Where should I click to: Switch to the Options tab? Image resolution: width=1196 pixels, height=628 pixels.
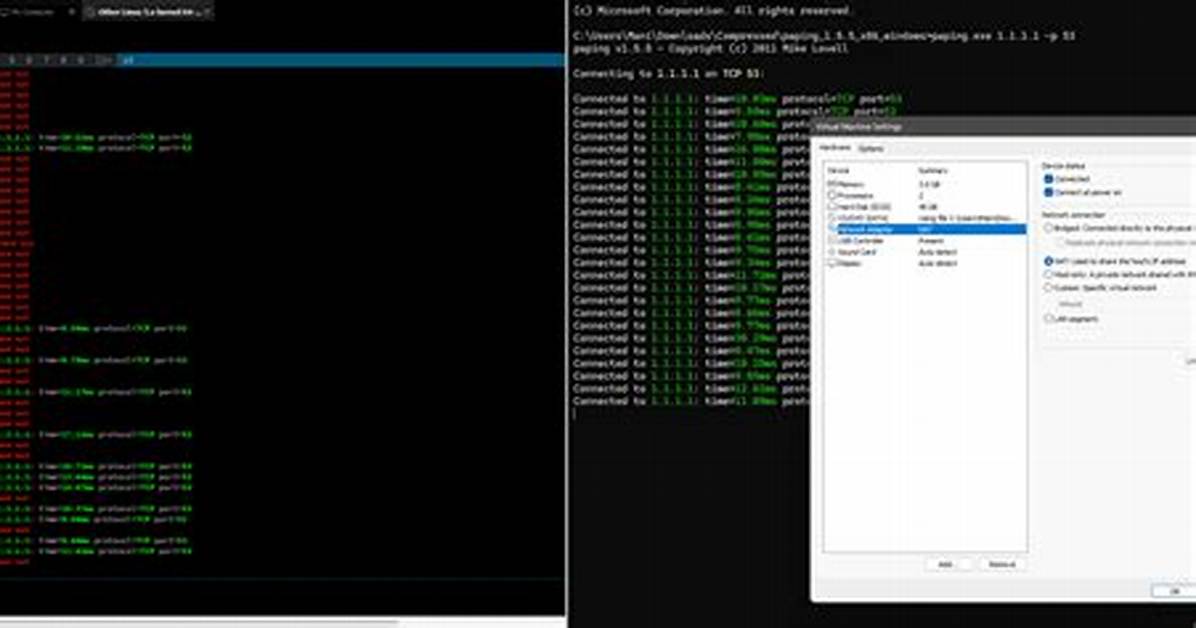coord(871,148)
